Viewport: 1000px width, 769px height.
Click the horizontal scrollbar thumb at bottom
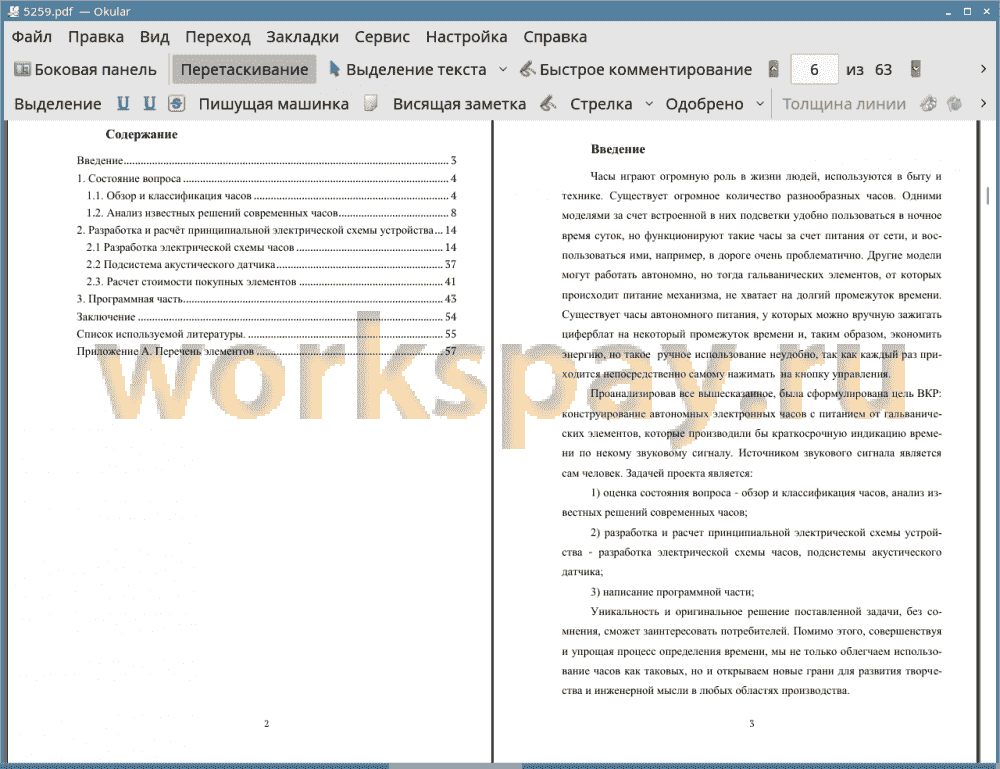455,766
